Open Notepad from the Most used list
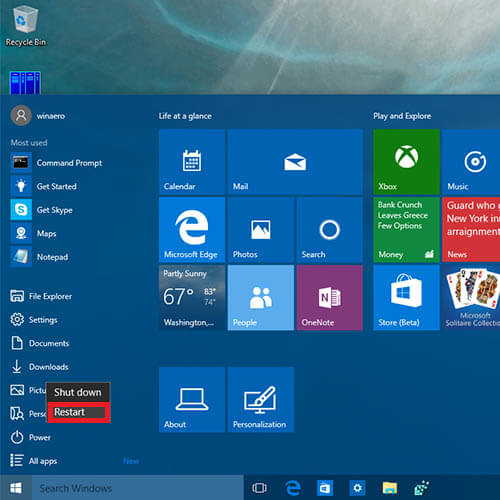 (40, 257)
